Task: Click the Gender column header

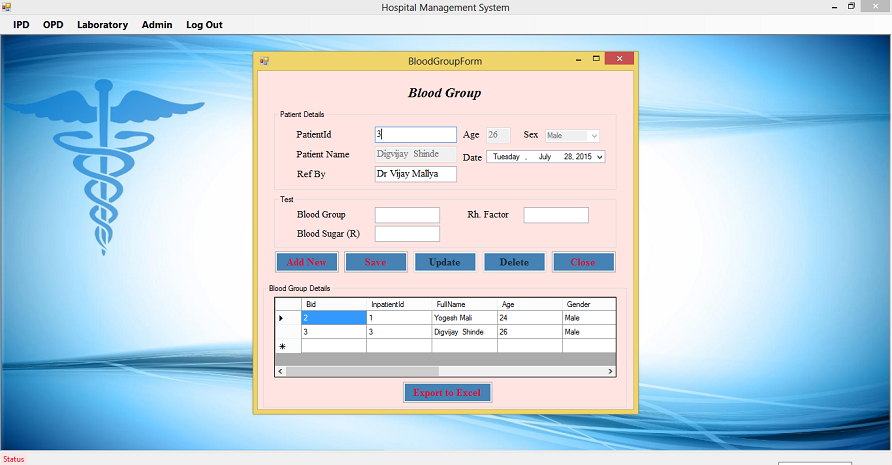Action: (589, 304)
